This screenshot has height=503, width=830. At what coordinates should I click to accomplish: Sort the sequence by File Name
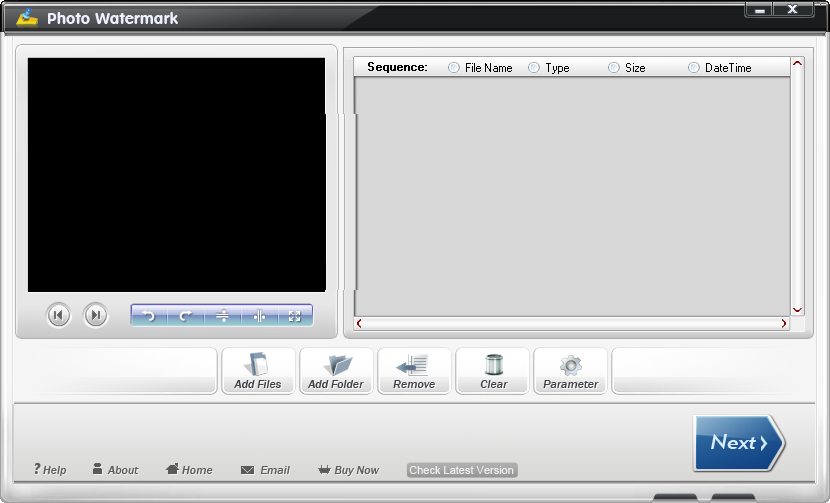point(455,68)
